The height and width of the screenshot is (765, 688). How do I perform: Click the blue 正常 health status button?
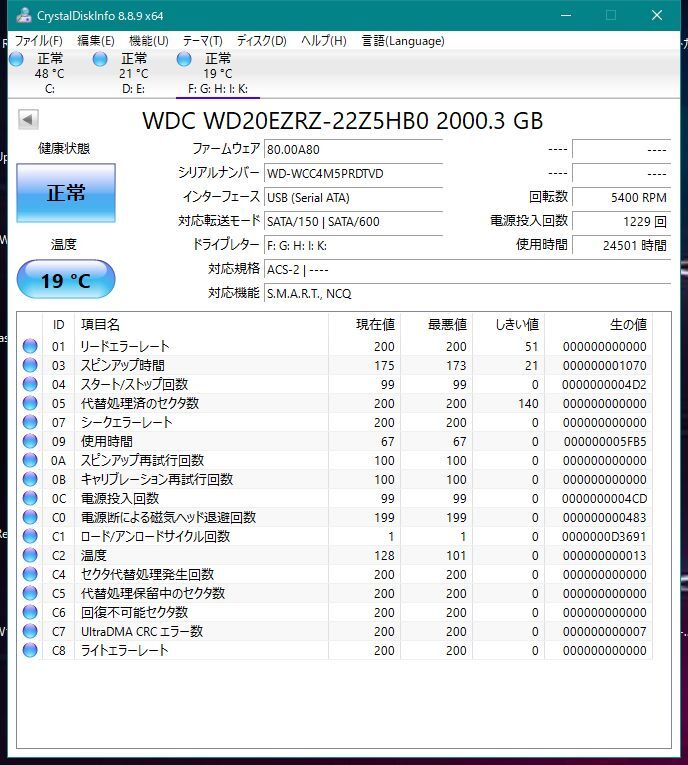pos(66,193)
